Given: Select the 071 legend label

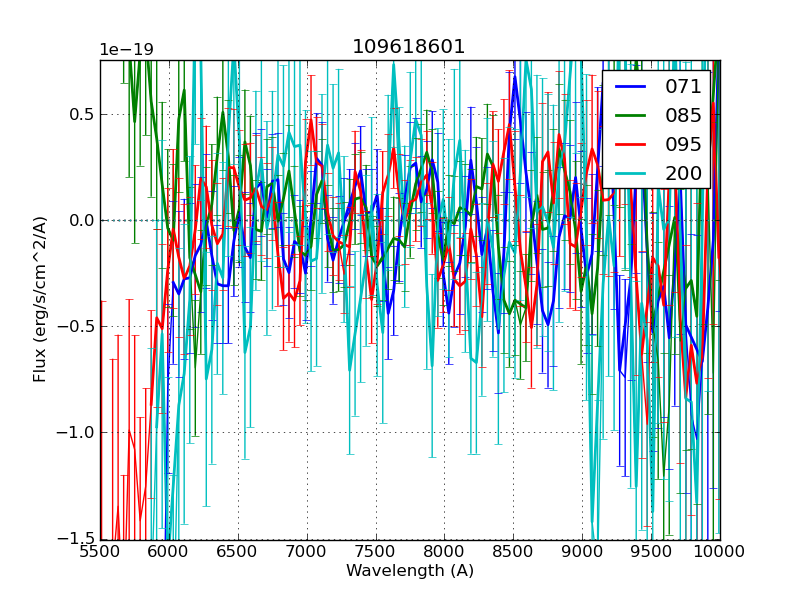Looking at the screenshot, I should coord(683,87).
